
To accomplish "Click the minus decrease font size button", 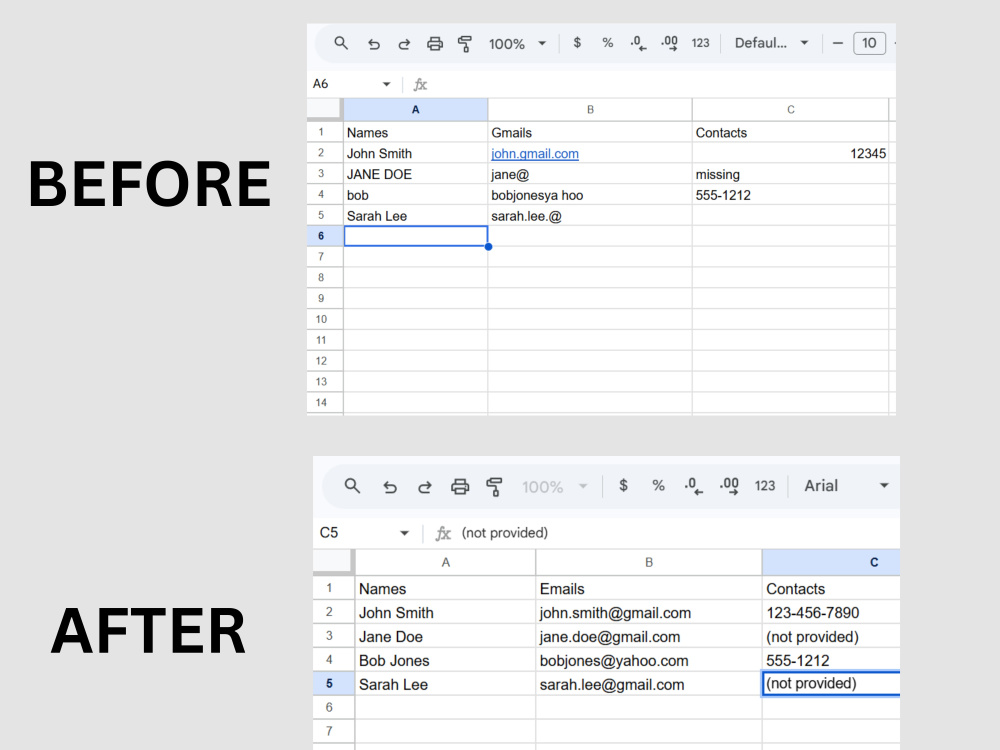I will click(x=838, y=43).
